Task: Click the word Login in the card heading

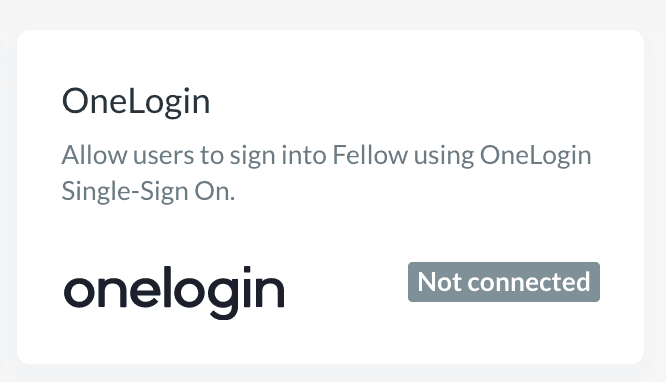Action: tap(169, 103)
